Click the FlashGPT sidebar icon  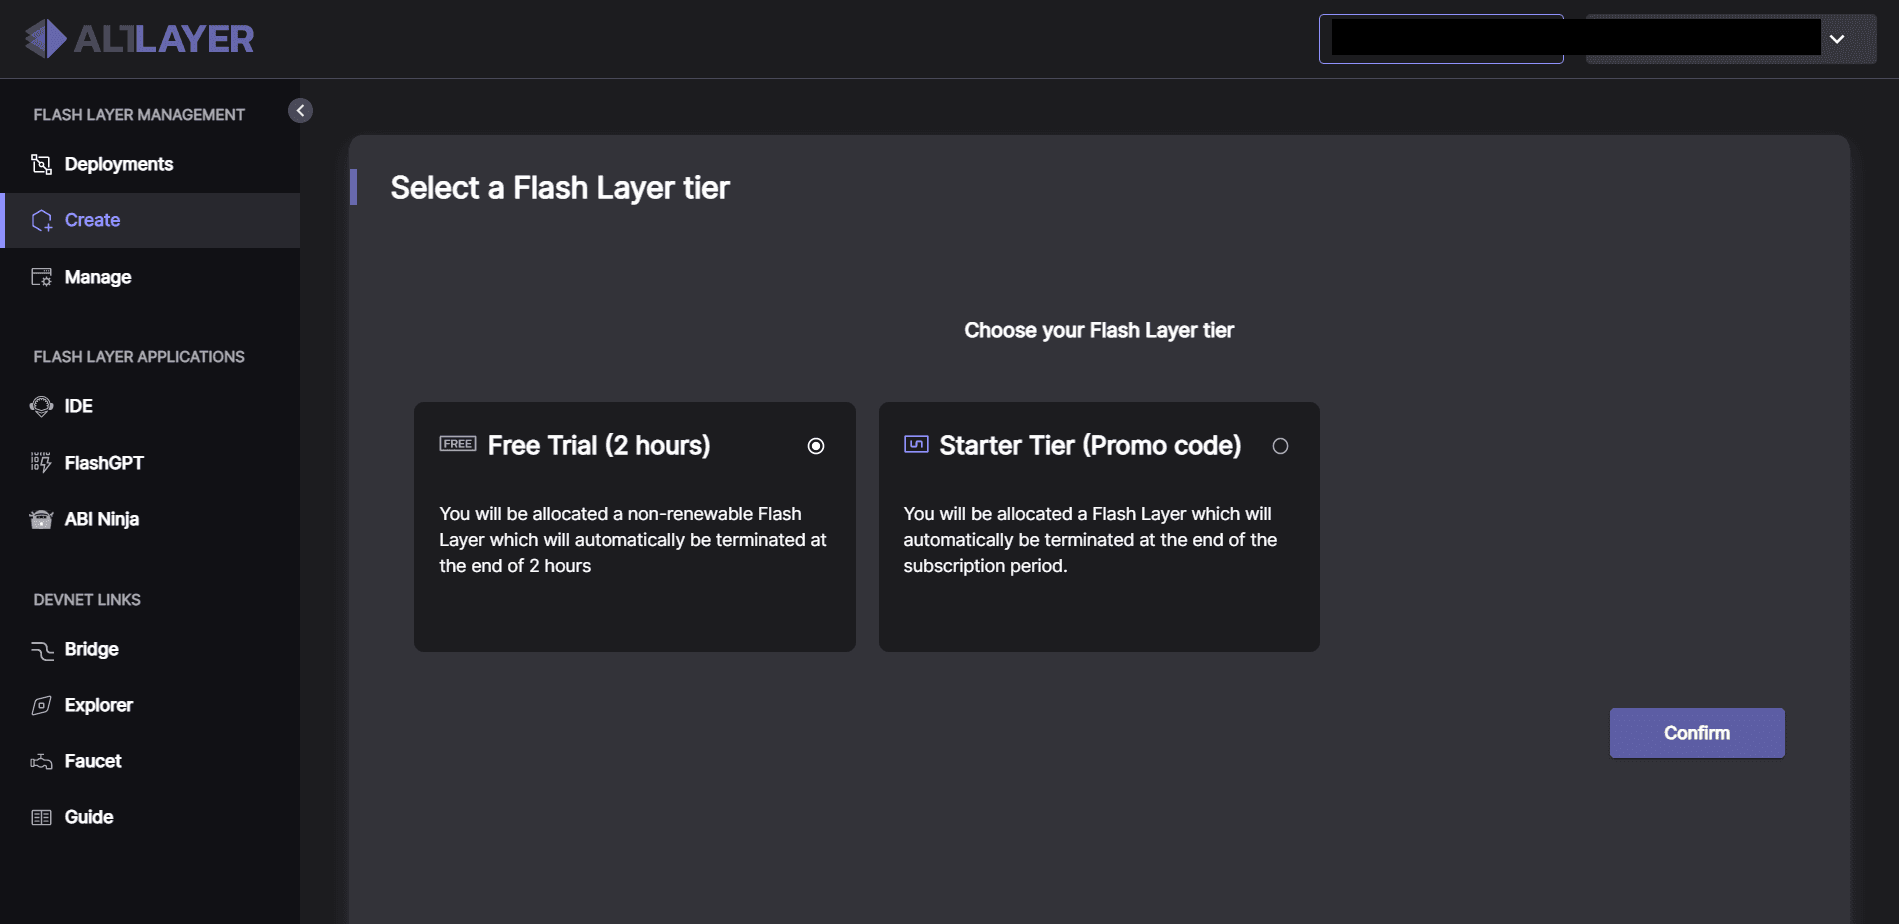point(41,463)
